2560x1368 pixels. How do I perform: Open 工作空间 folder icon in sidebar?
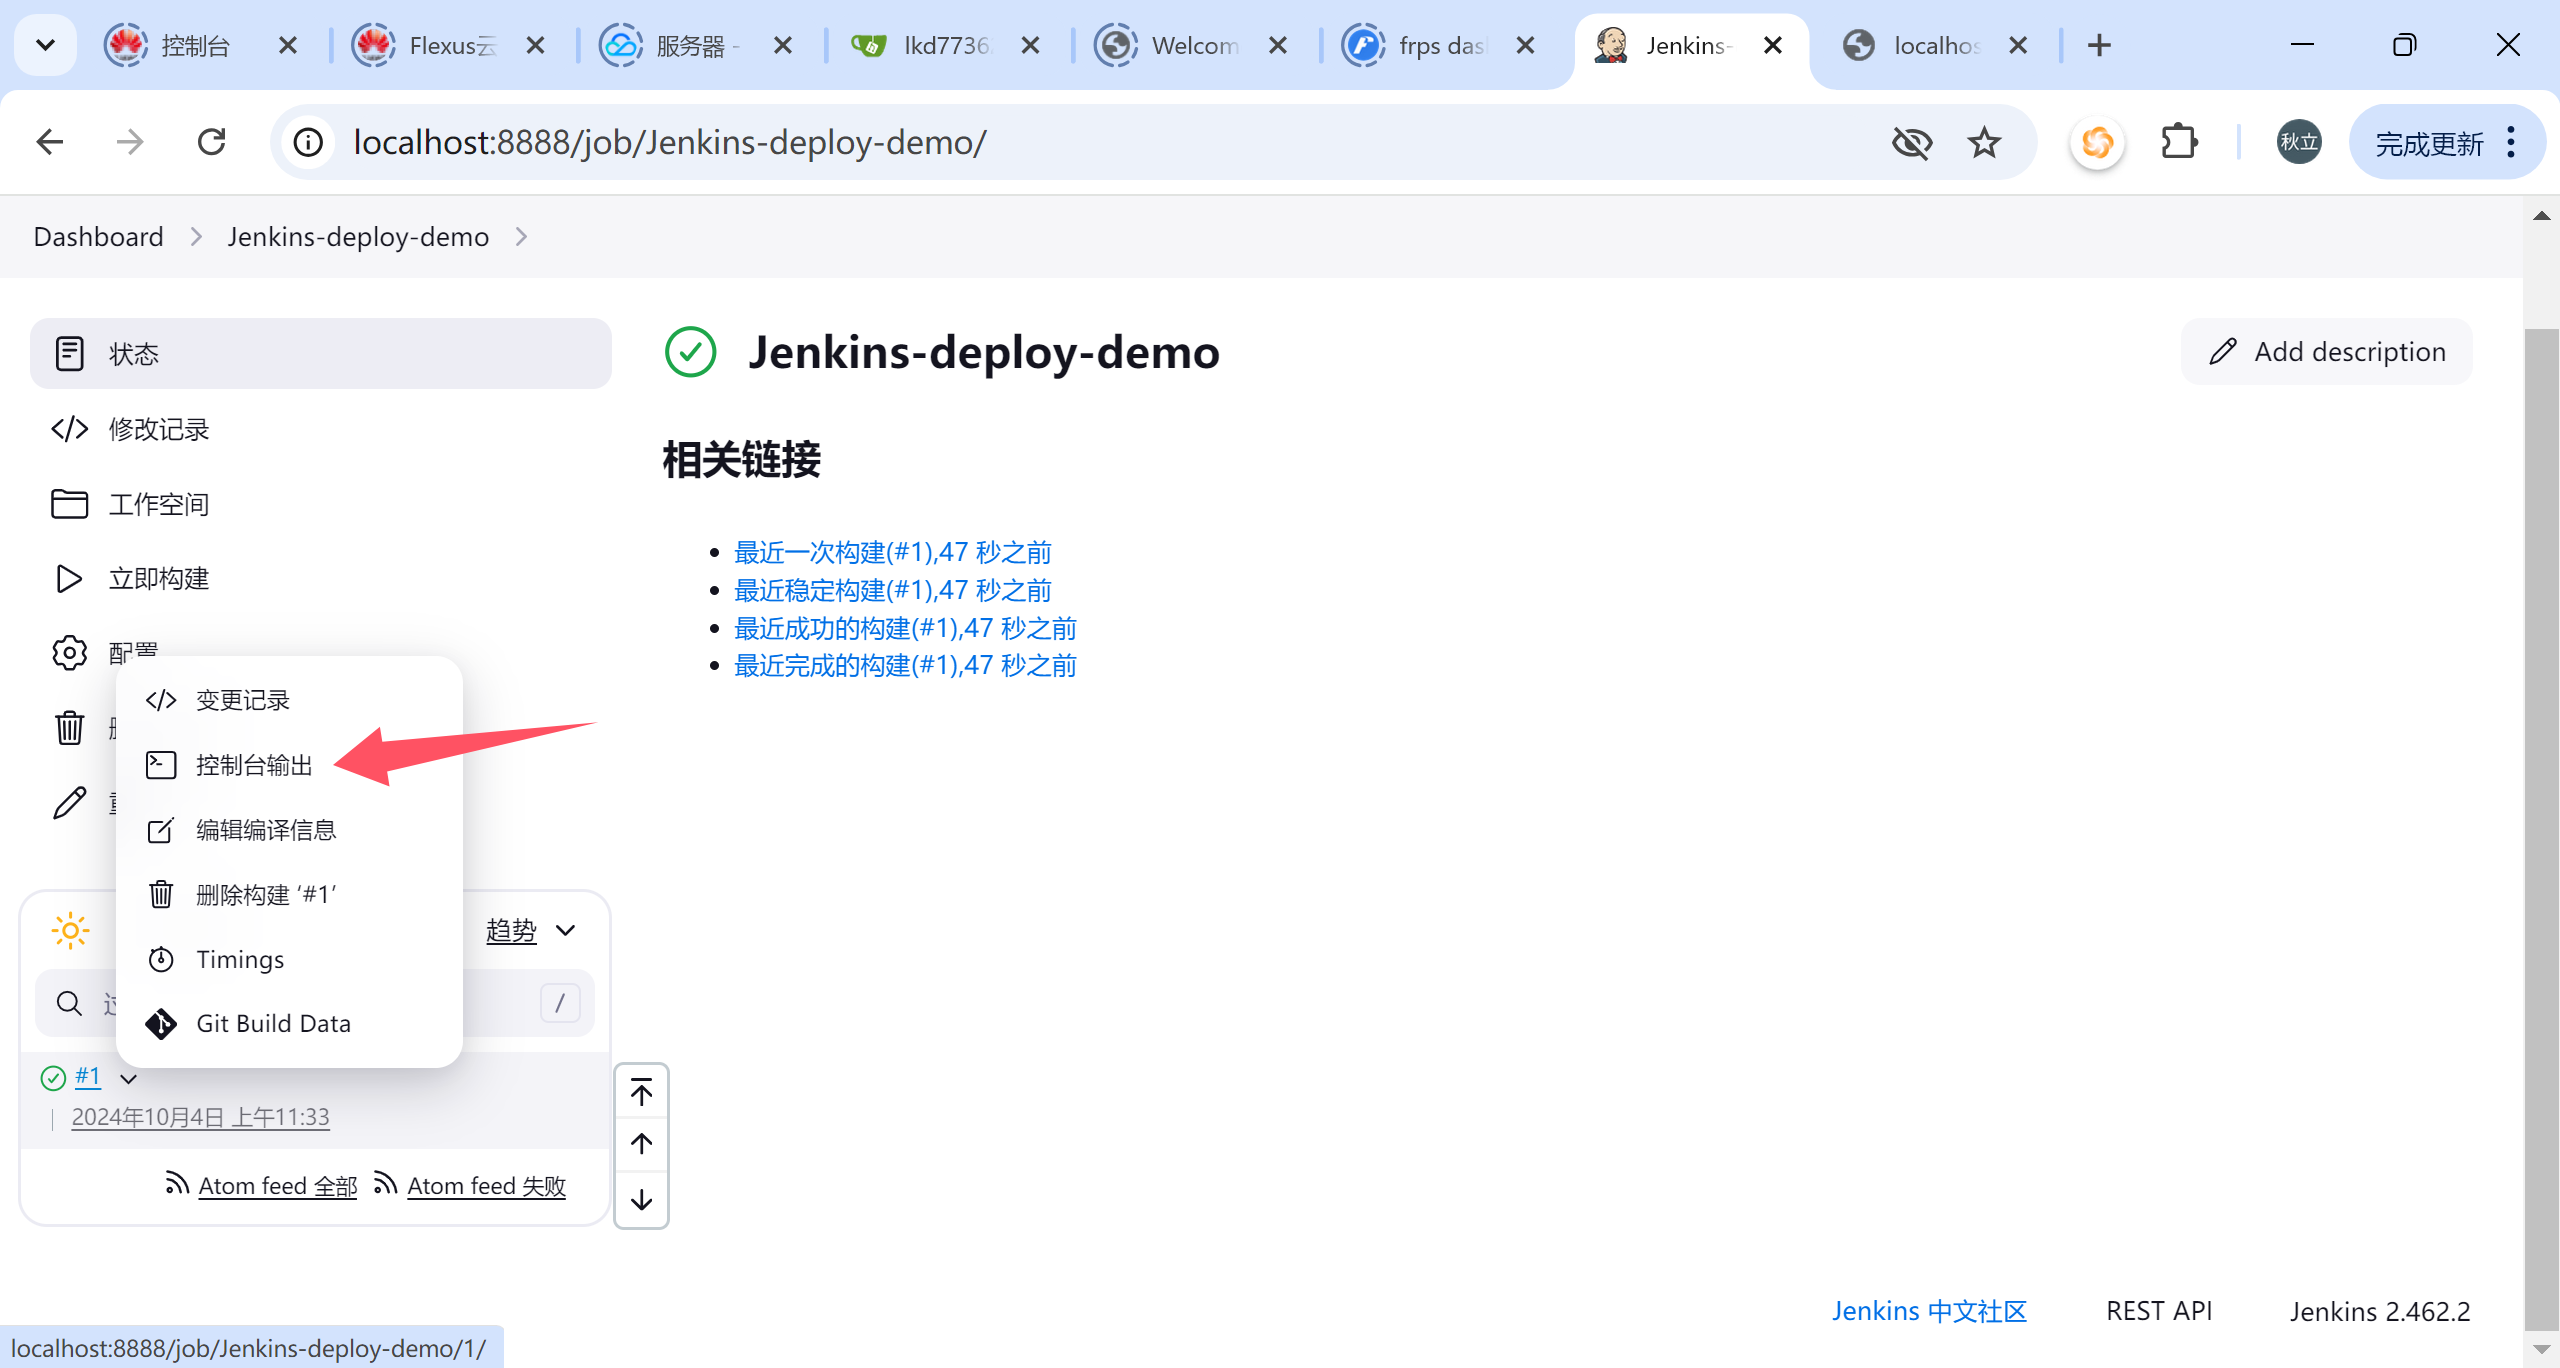(68, 504)
